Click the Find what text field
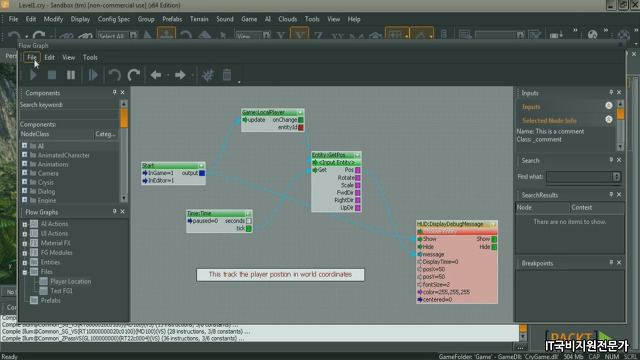This screenshot has height=360, width=640. 580,176
